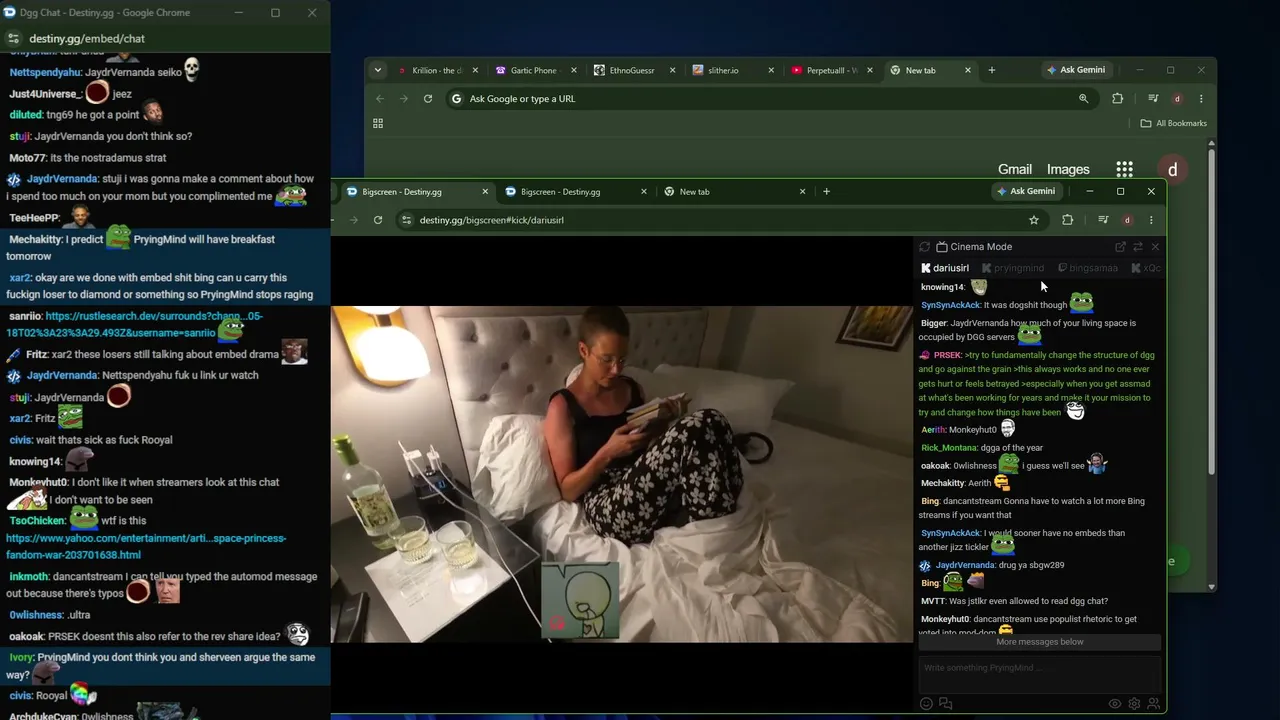Swap chat side with arrows icon
1280x720 pixels.
tap(1138, 247)
